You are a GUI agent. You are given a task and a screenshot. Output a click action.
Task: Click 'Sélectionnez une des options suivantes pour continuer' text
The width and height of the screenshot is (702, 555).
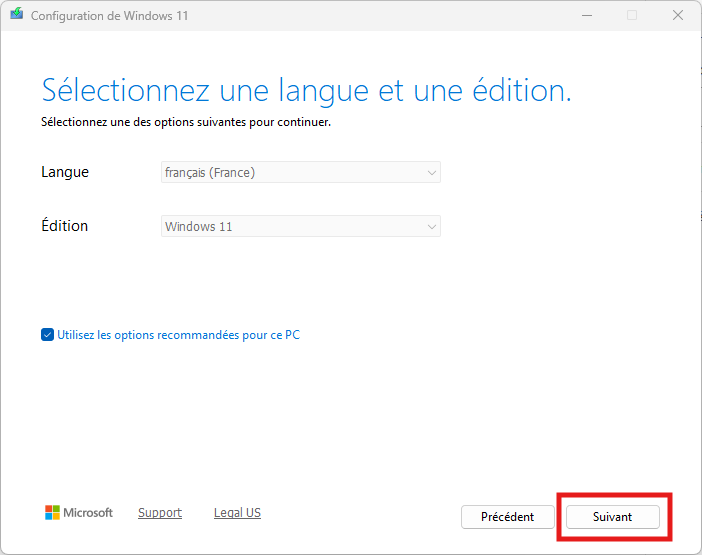tap(186, 122)
